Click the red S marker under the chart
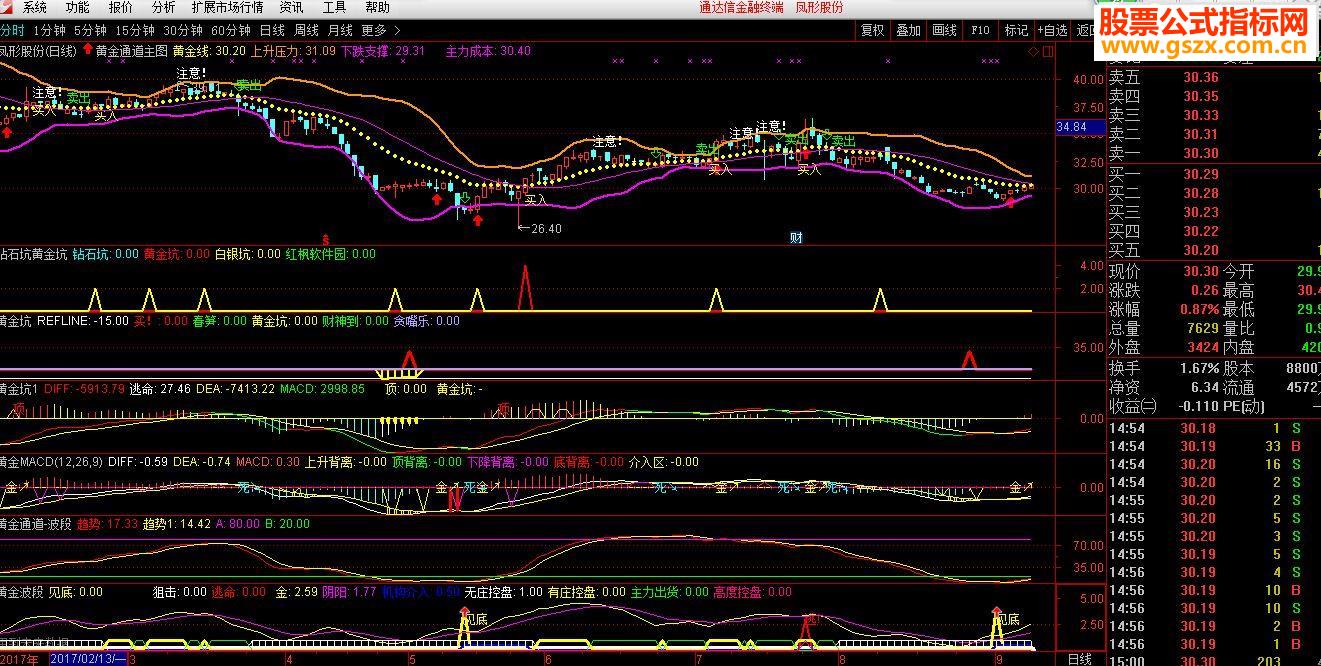The image size is (1321, 666). 326,239
